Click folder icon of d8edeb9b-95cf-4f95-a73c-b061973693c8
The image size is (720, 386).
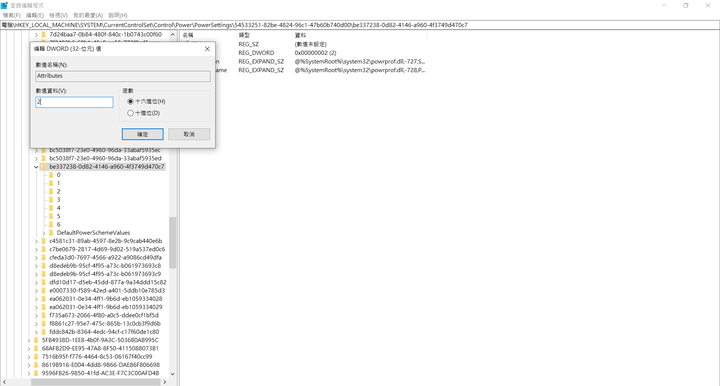(x=44, y=266)
